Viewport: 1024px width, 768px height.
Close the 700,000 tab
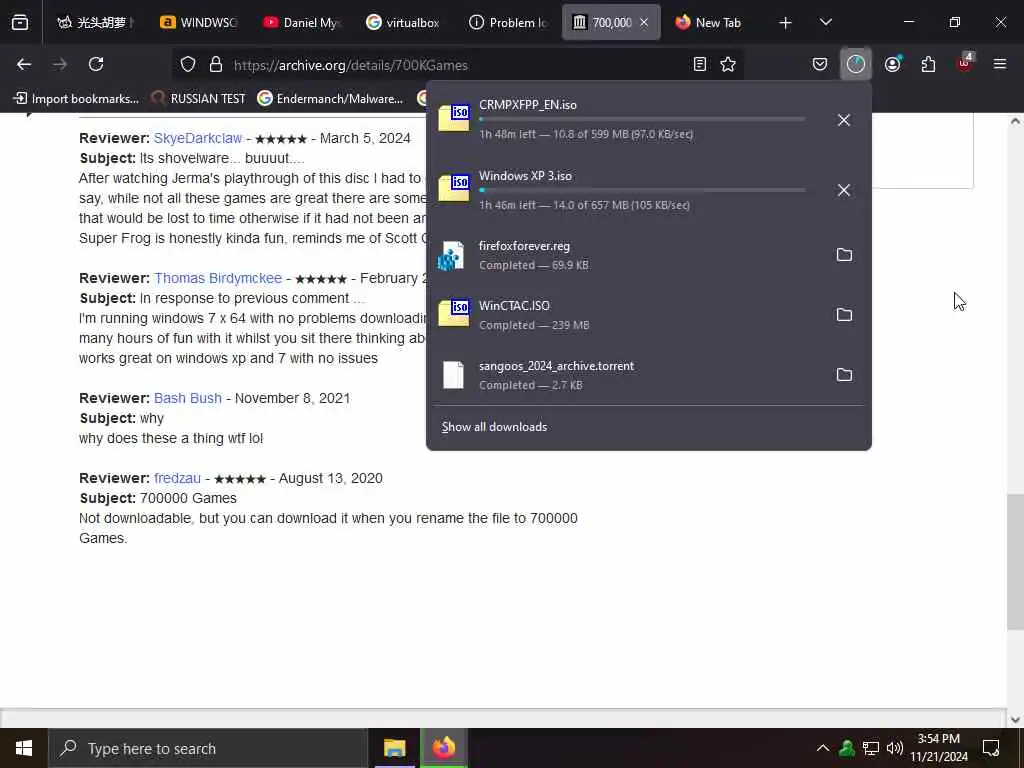pos(644,23)
